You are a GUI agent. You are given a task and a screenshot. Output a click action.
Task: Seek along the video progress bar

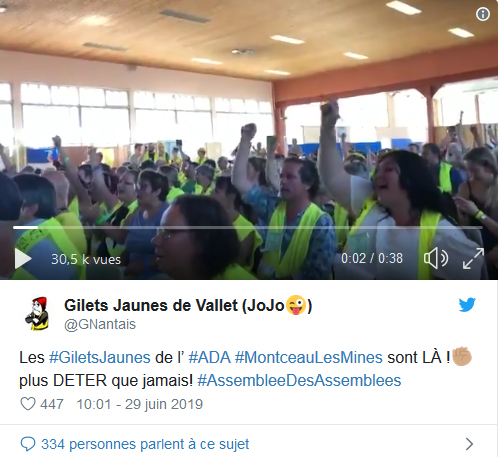click(248, 227)
